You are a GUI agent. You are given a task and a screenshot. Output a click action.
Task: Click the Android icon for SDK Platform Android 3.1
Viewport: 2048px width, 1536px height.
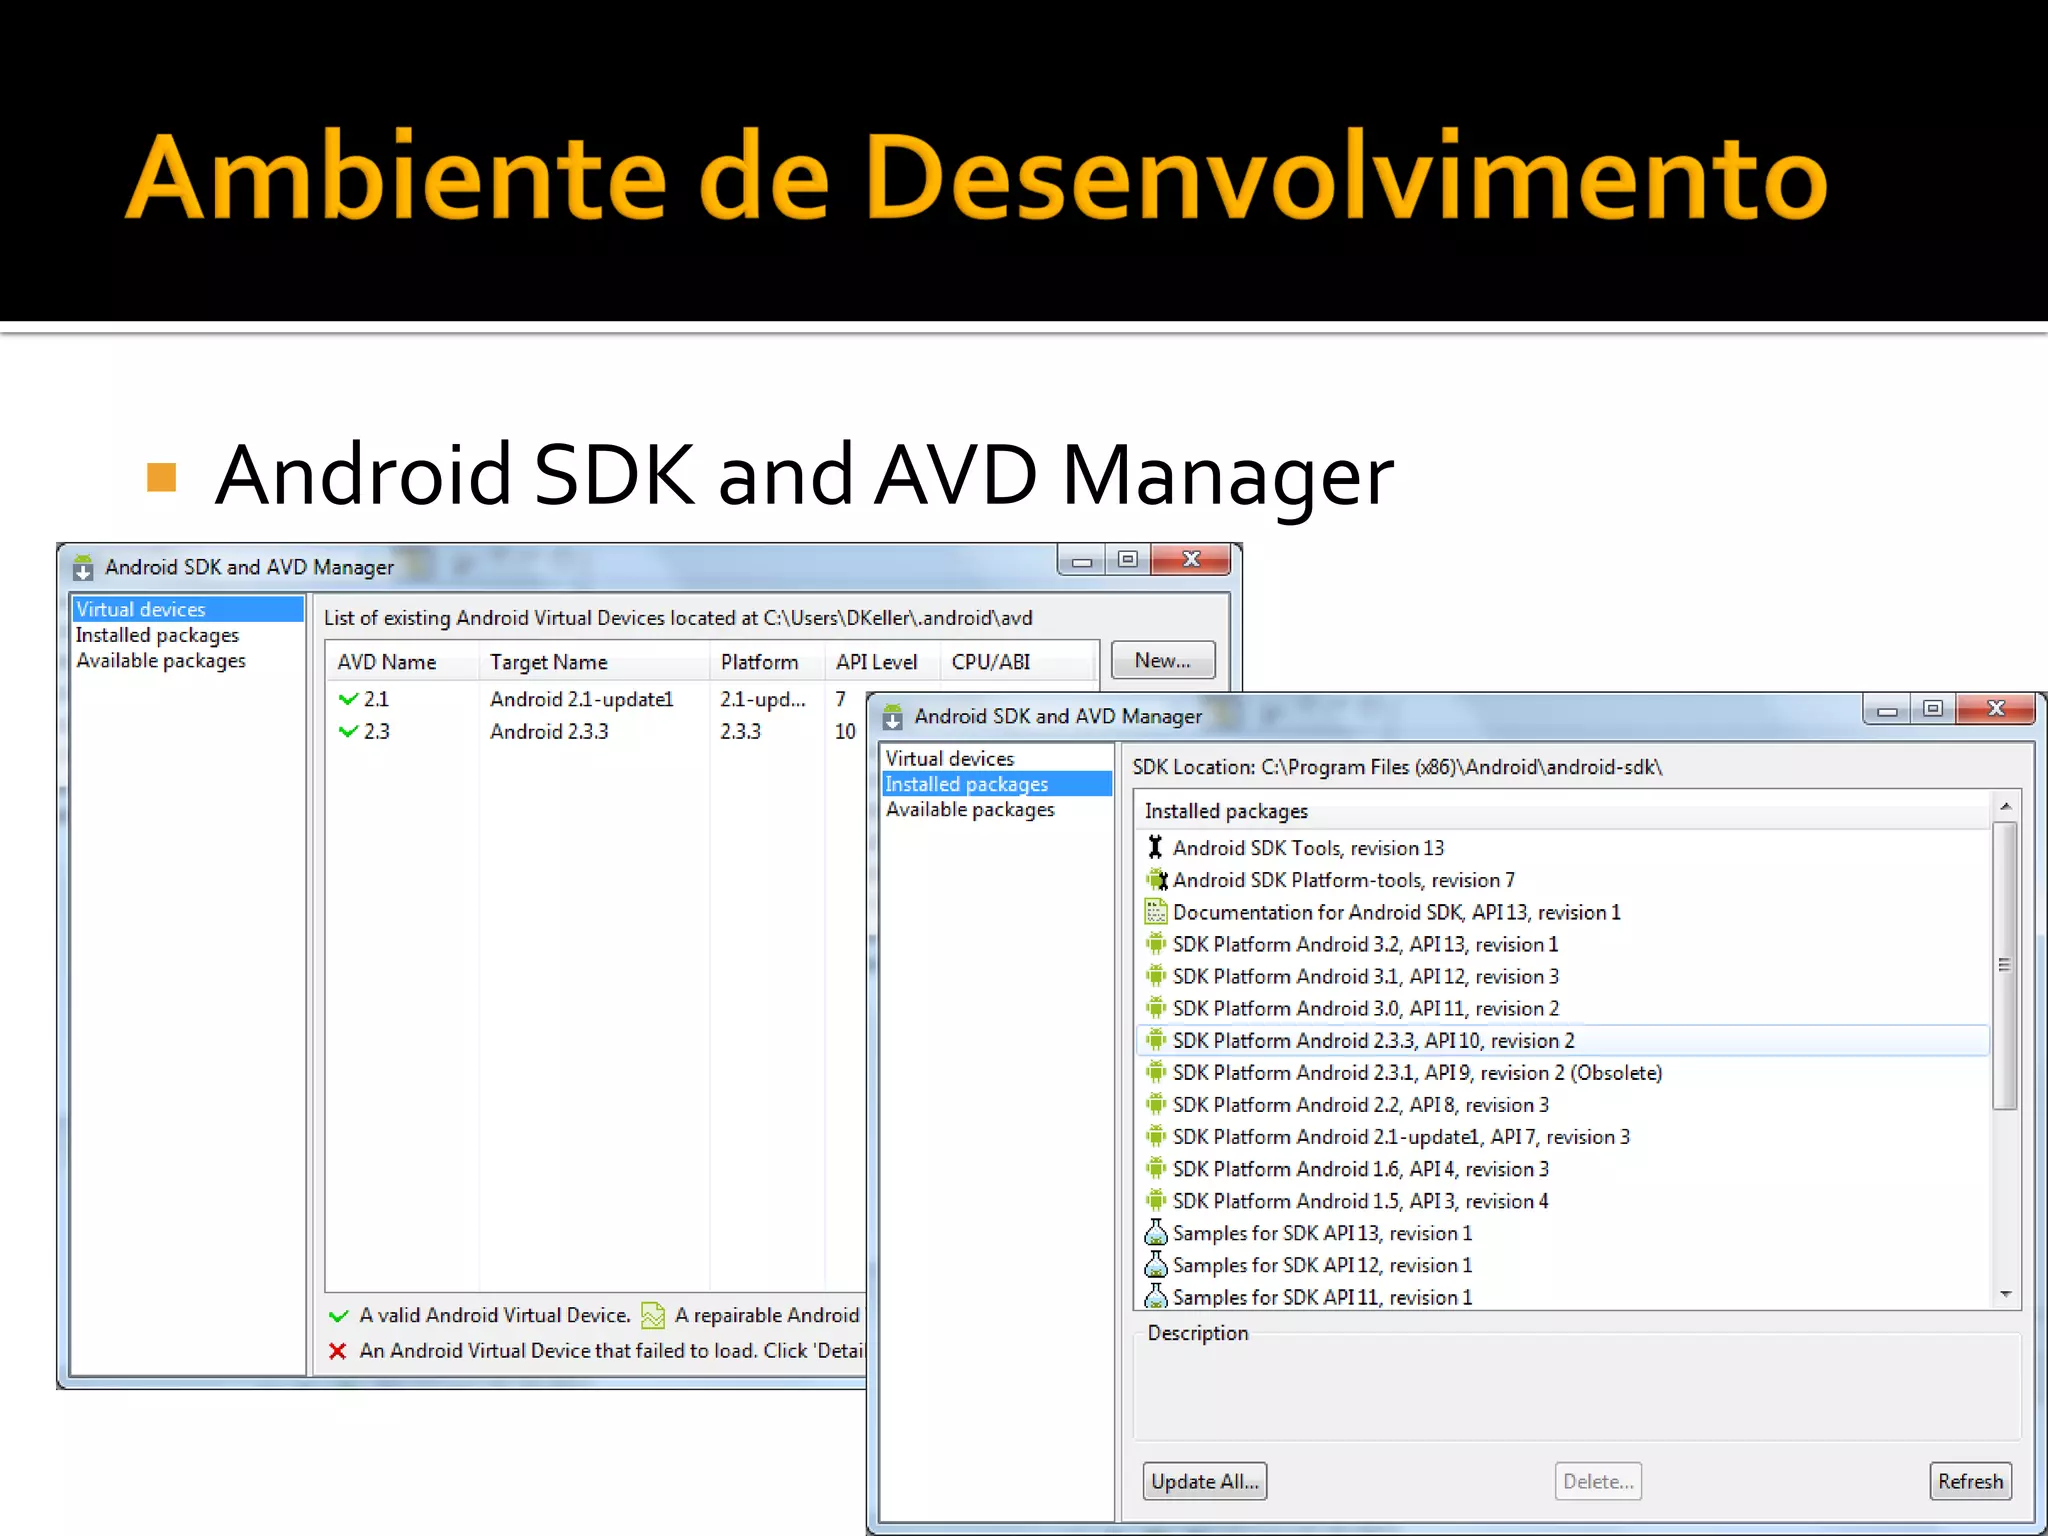(1156, 976)
